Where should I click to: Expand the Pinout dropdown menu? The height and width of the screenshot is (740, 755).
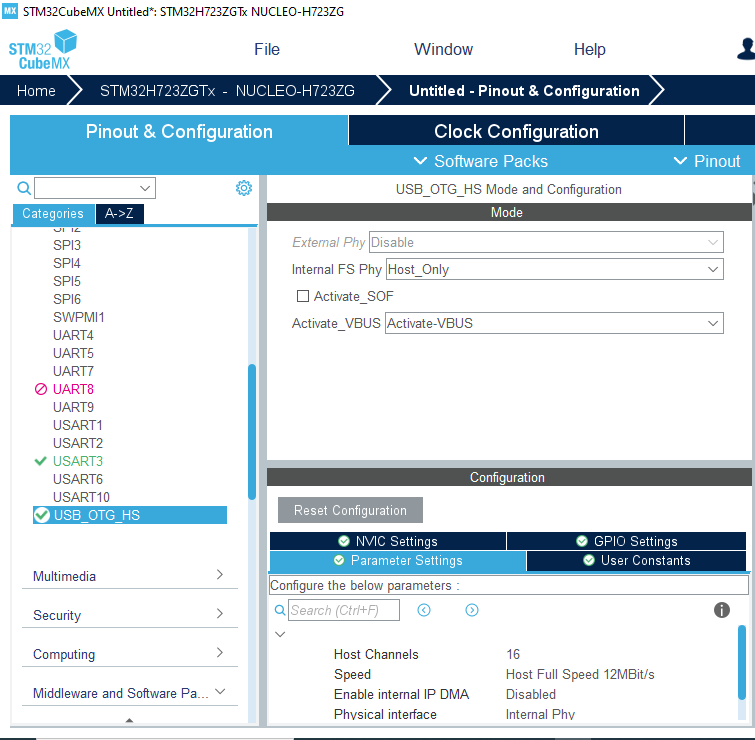click(707, 161)
